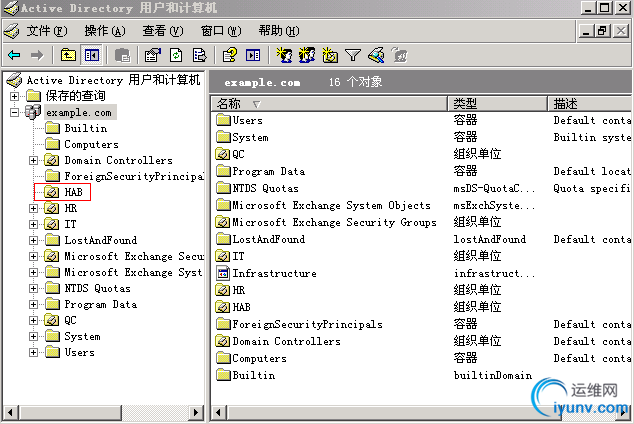Select HAB in the left tree
Screen dimensions: 634x424
[x=73, y=192]
